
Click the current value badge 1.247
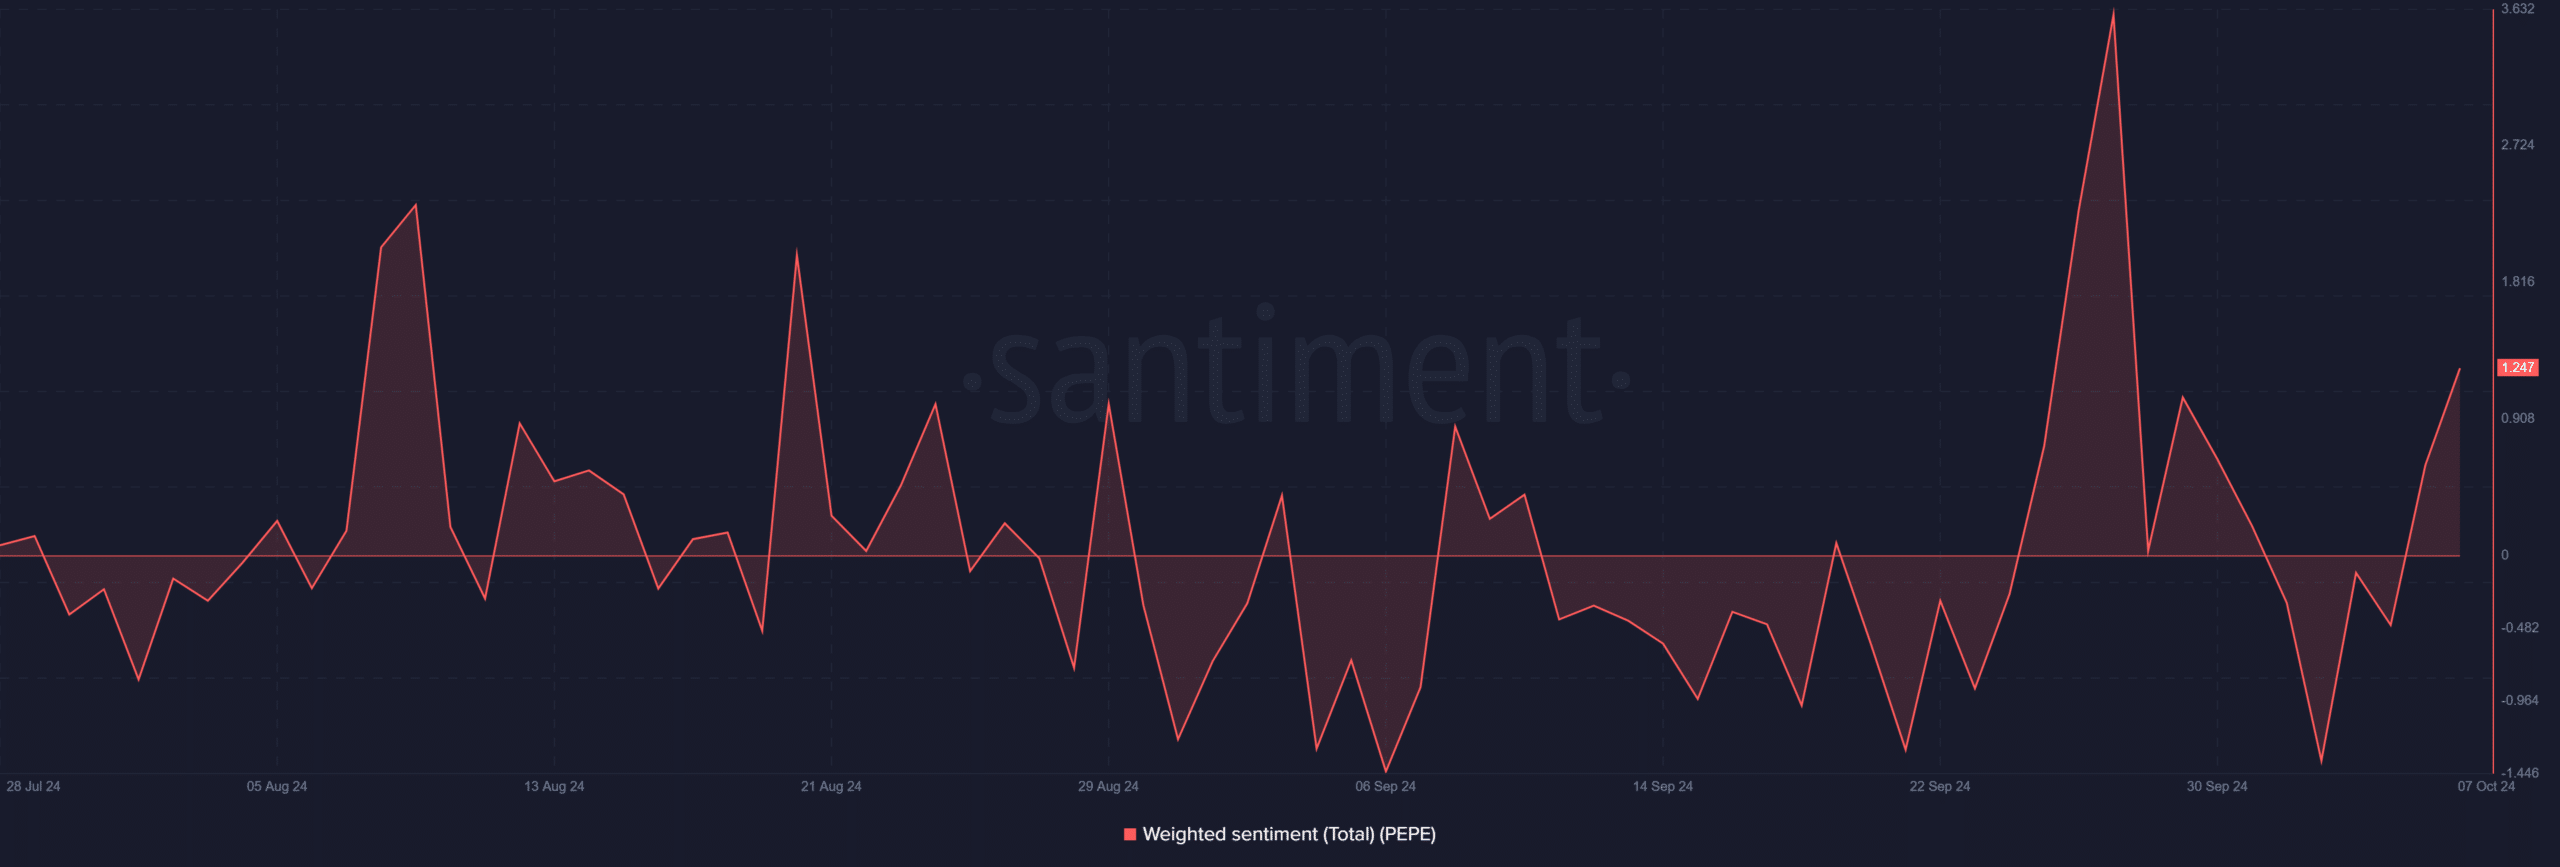pos(2517,368)
